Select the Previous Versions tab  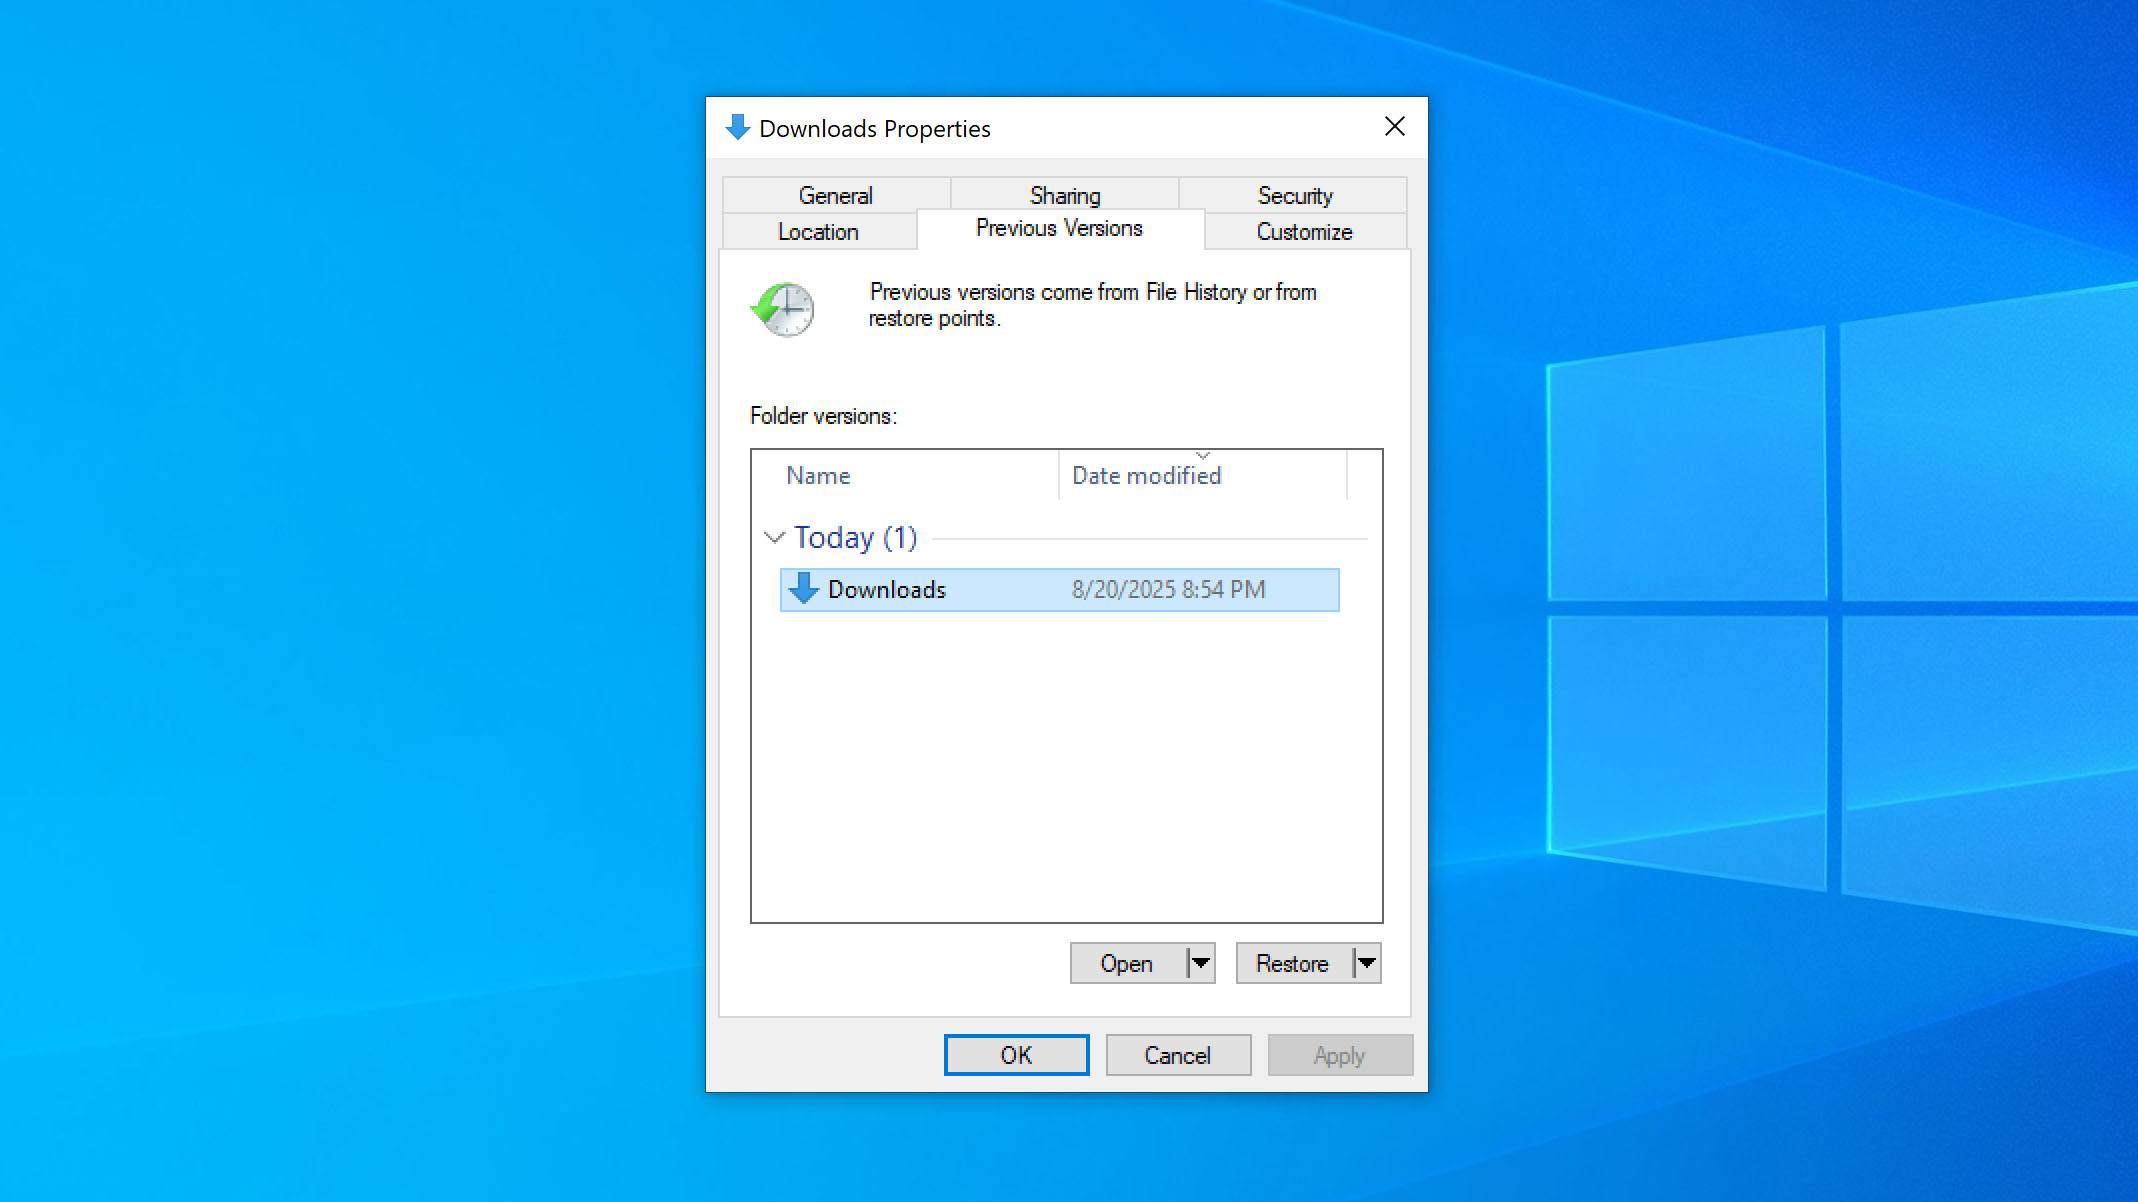pos(1058,228)
